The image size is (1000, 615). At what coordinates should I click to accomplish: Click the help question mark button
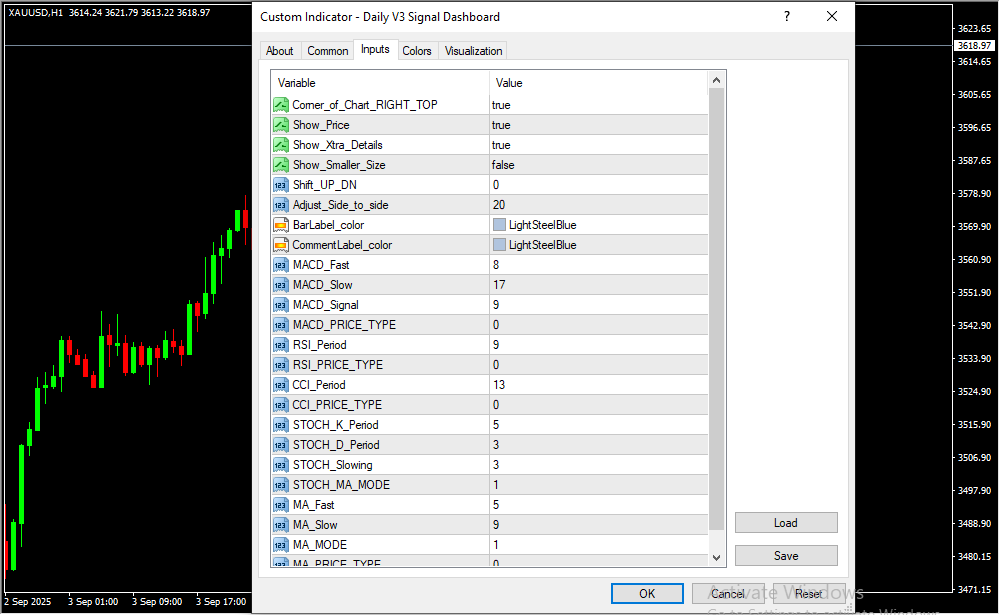click(x=787, y=17)
